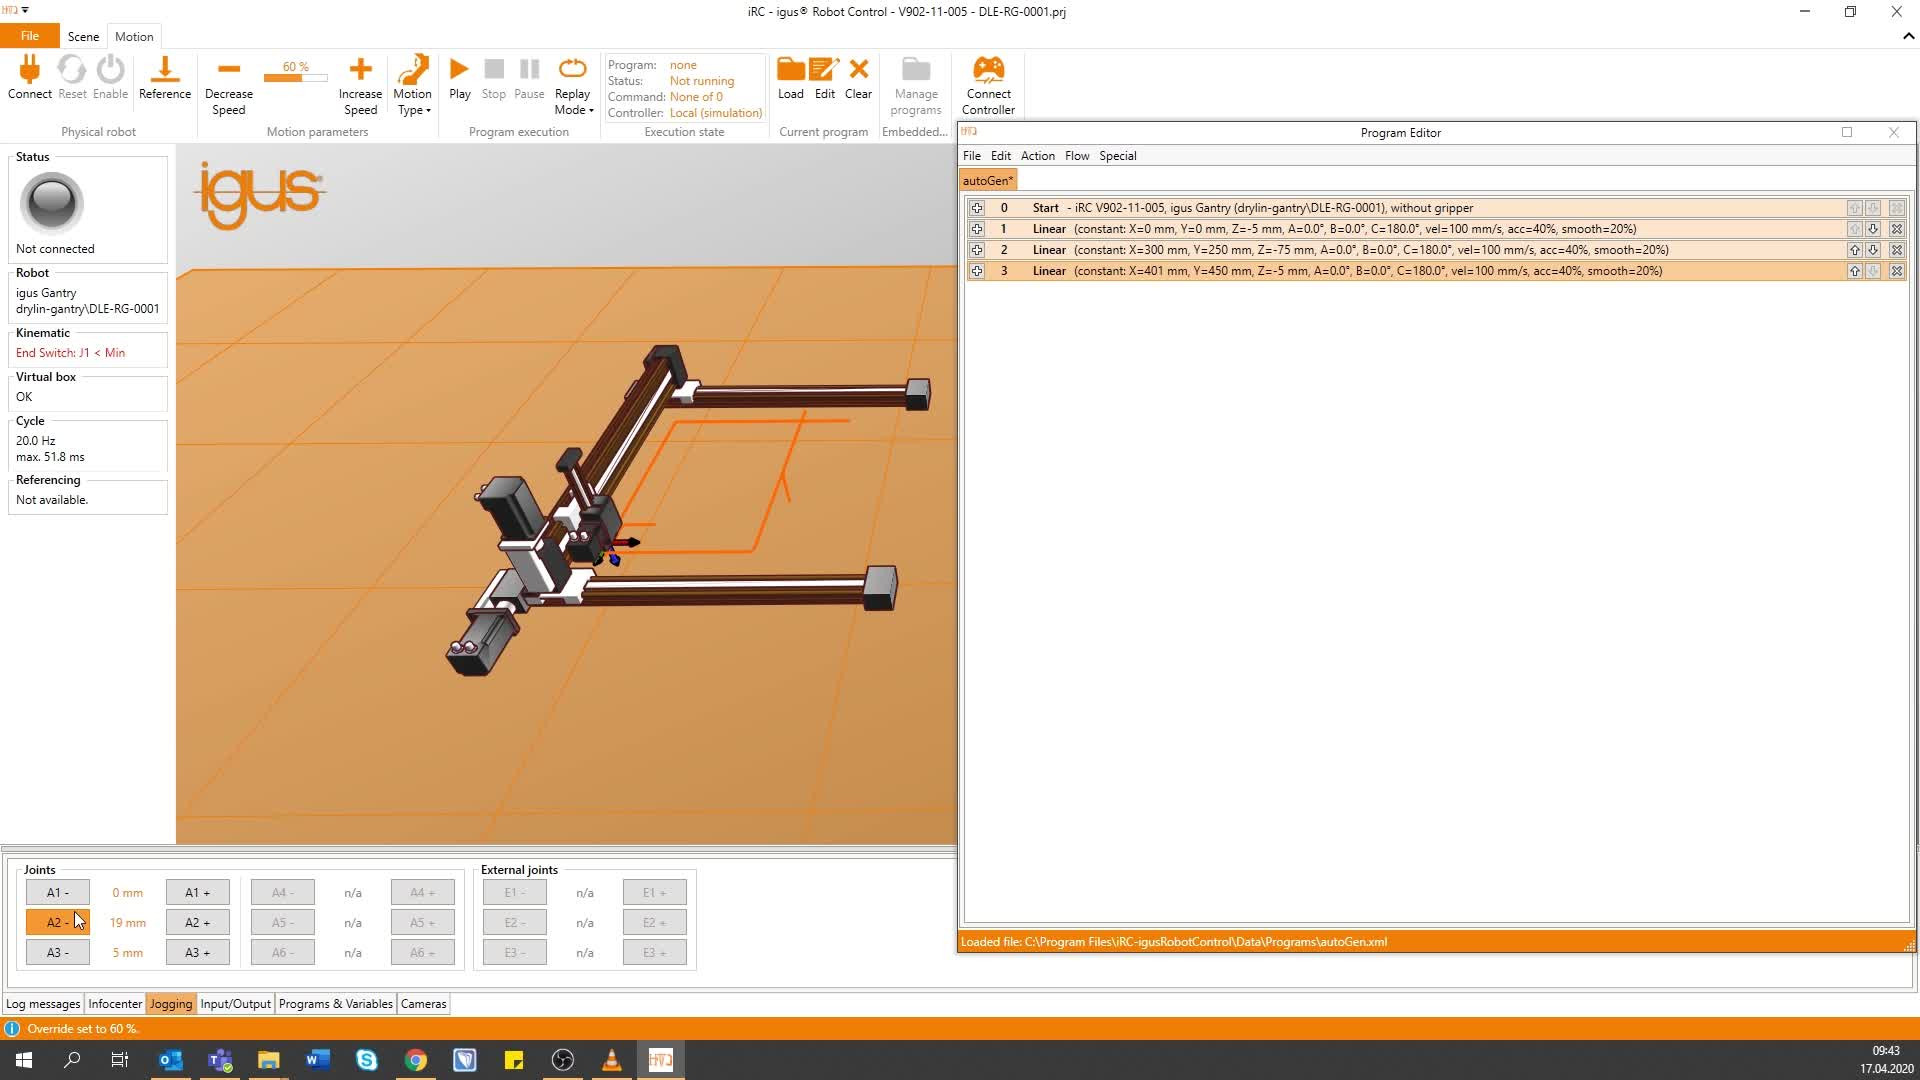The image size is (1920, 1080).
Task: Move Linear command 2 down
Action: click(x=1873, y=250)
